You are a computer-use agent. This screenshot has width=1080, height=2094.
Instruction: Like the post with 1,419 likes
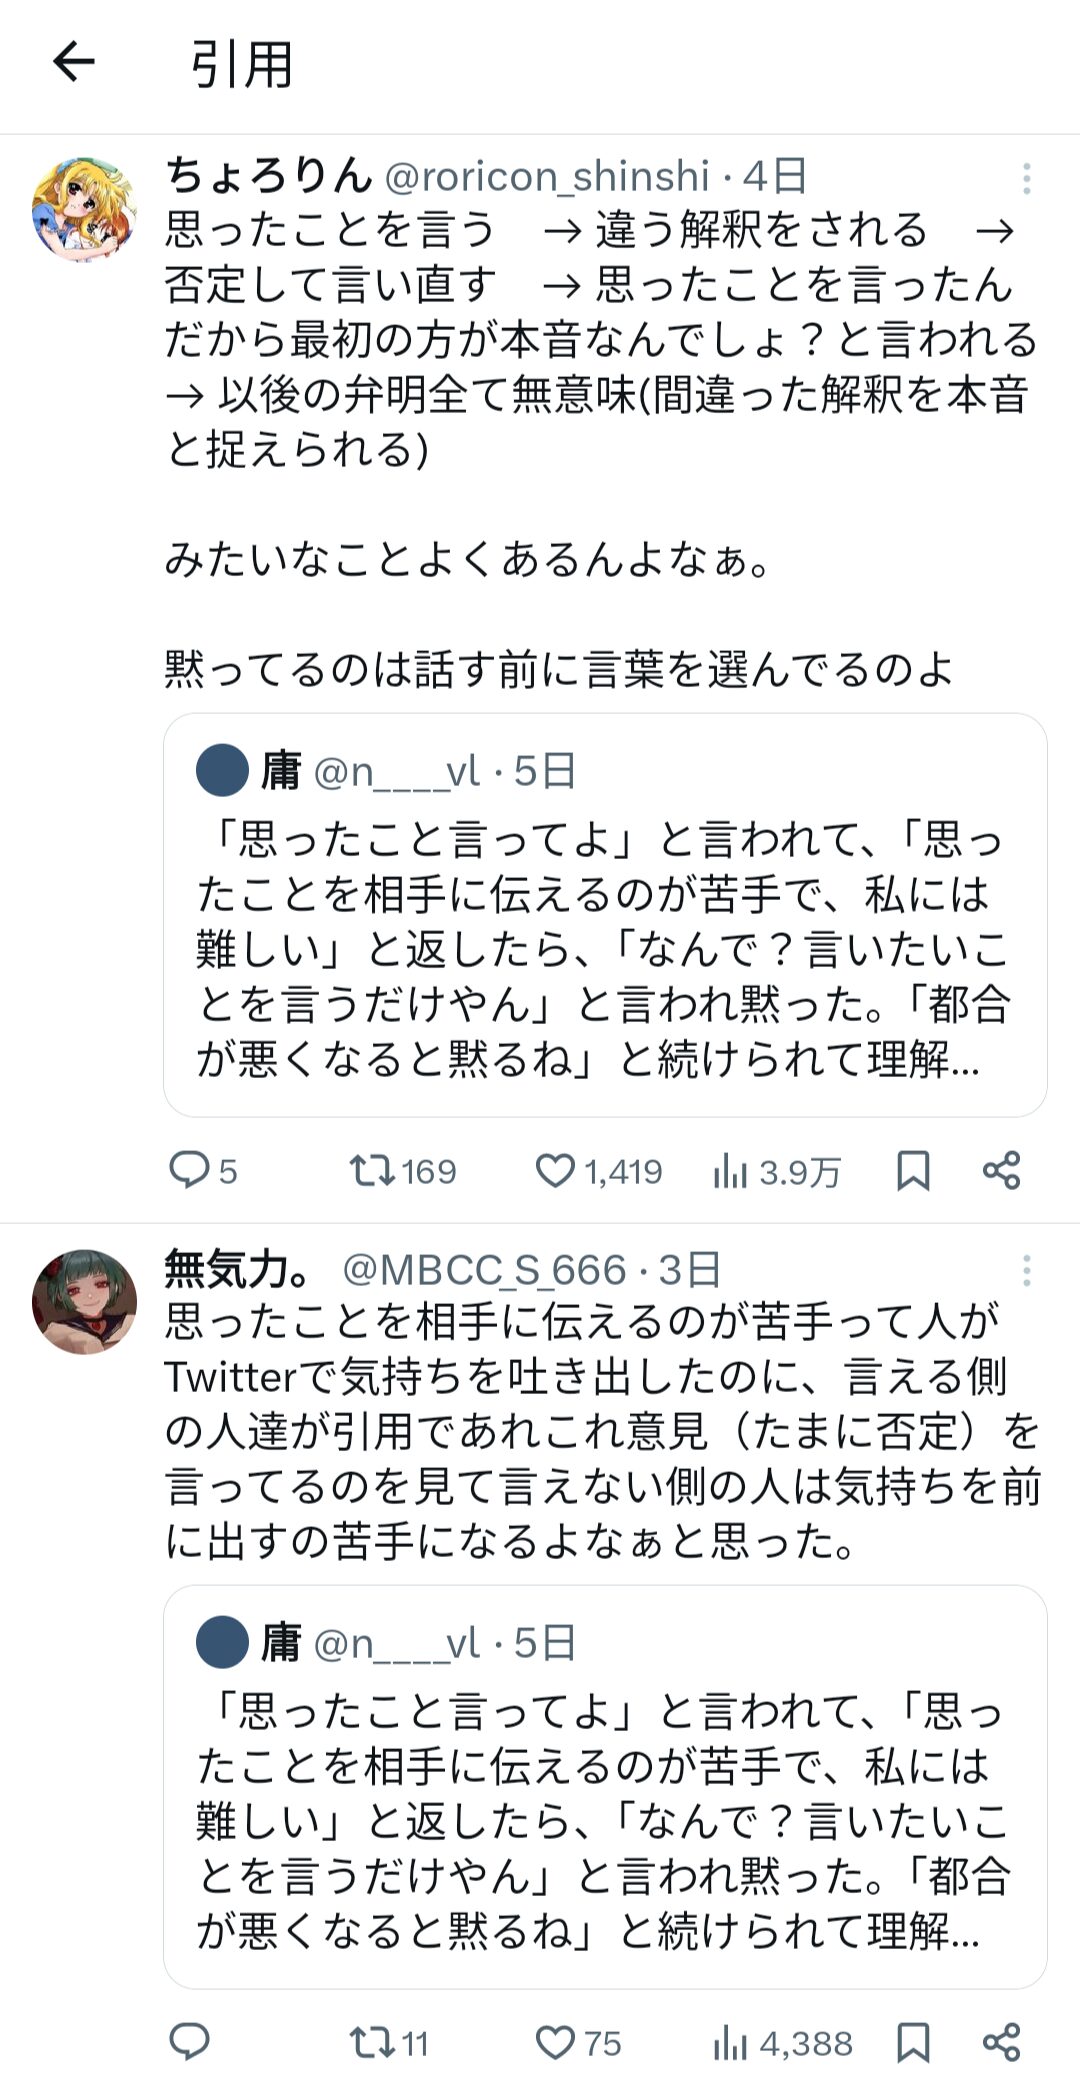click(x=555, y=1170)
